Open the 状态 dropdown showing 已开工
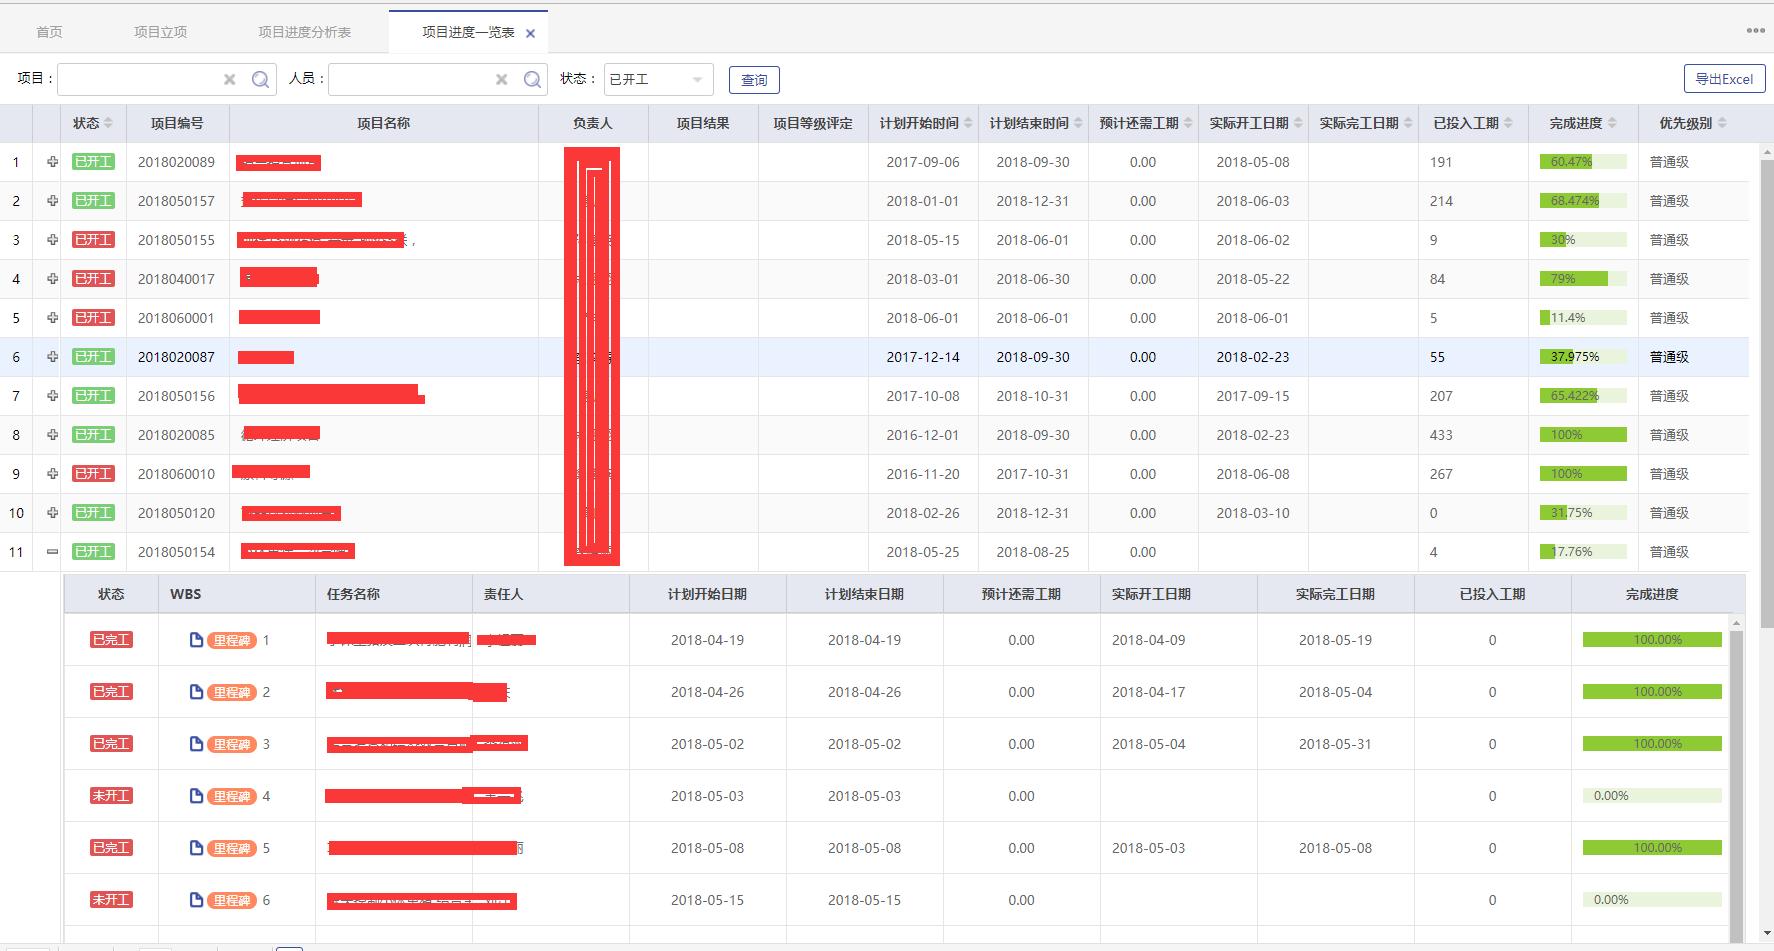1774x951 pixels. click(658, 80)
